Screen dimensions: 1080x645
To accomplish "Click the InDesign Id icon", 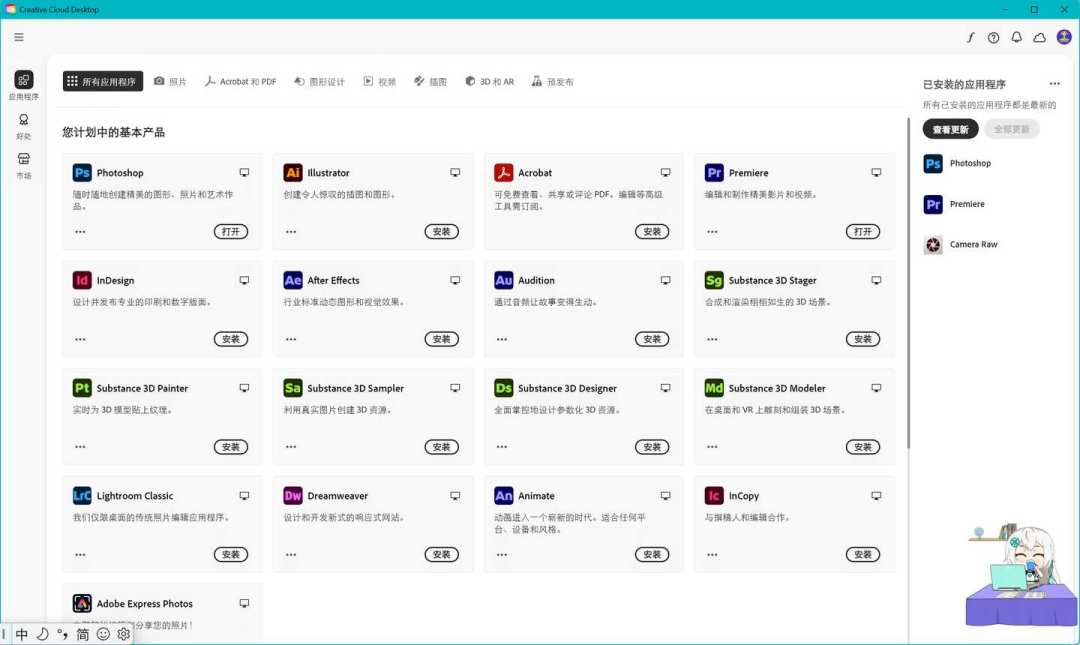I will click(x=82, y=280).
